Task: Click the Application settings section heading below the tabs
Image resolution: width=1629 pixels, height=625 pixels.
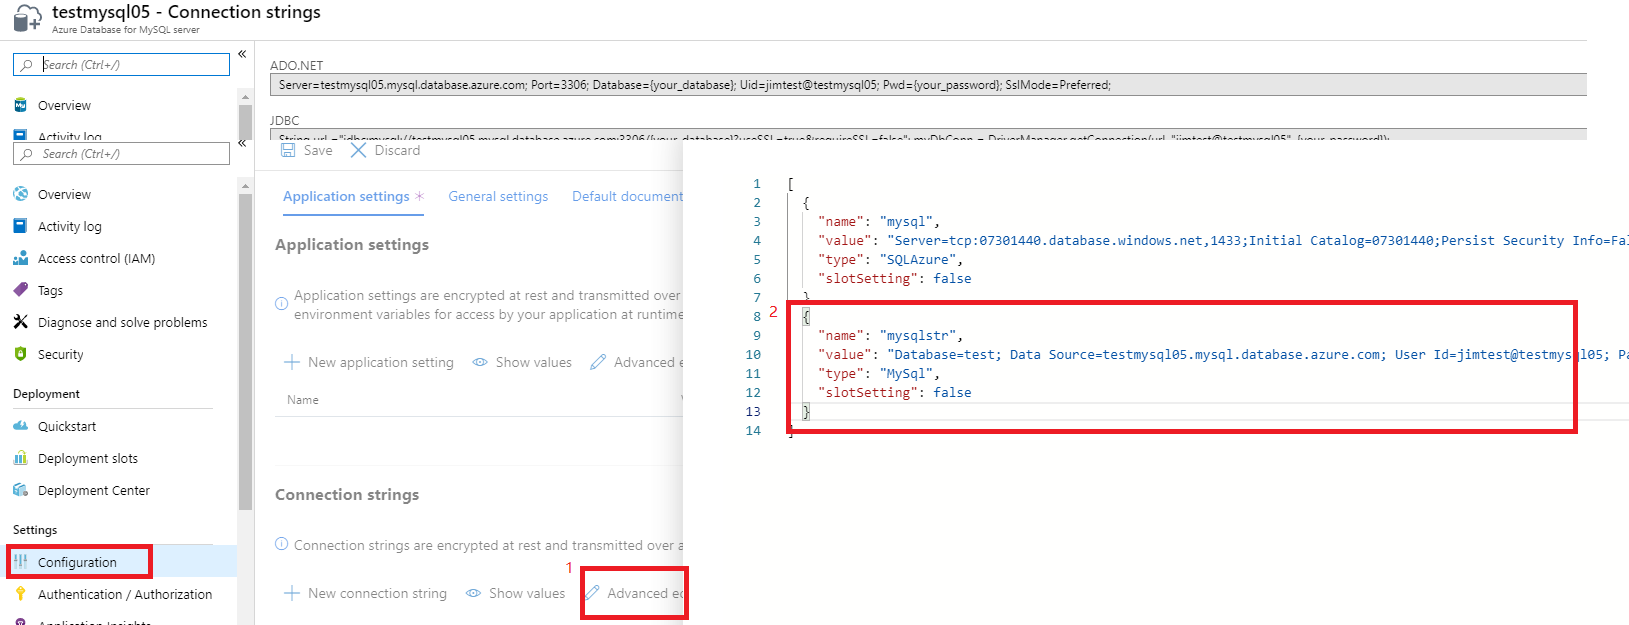Action: point(352,245)
